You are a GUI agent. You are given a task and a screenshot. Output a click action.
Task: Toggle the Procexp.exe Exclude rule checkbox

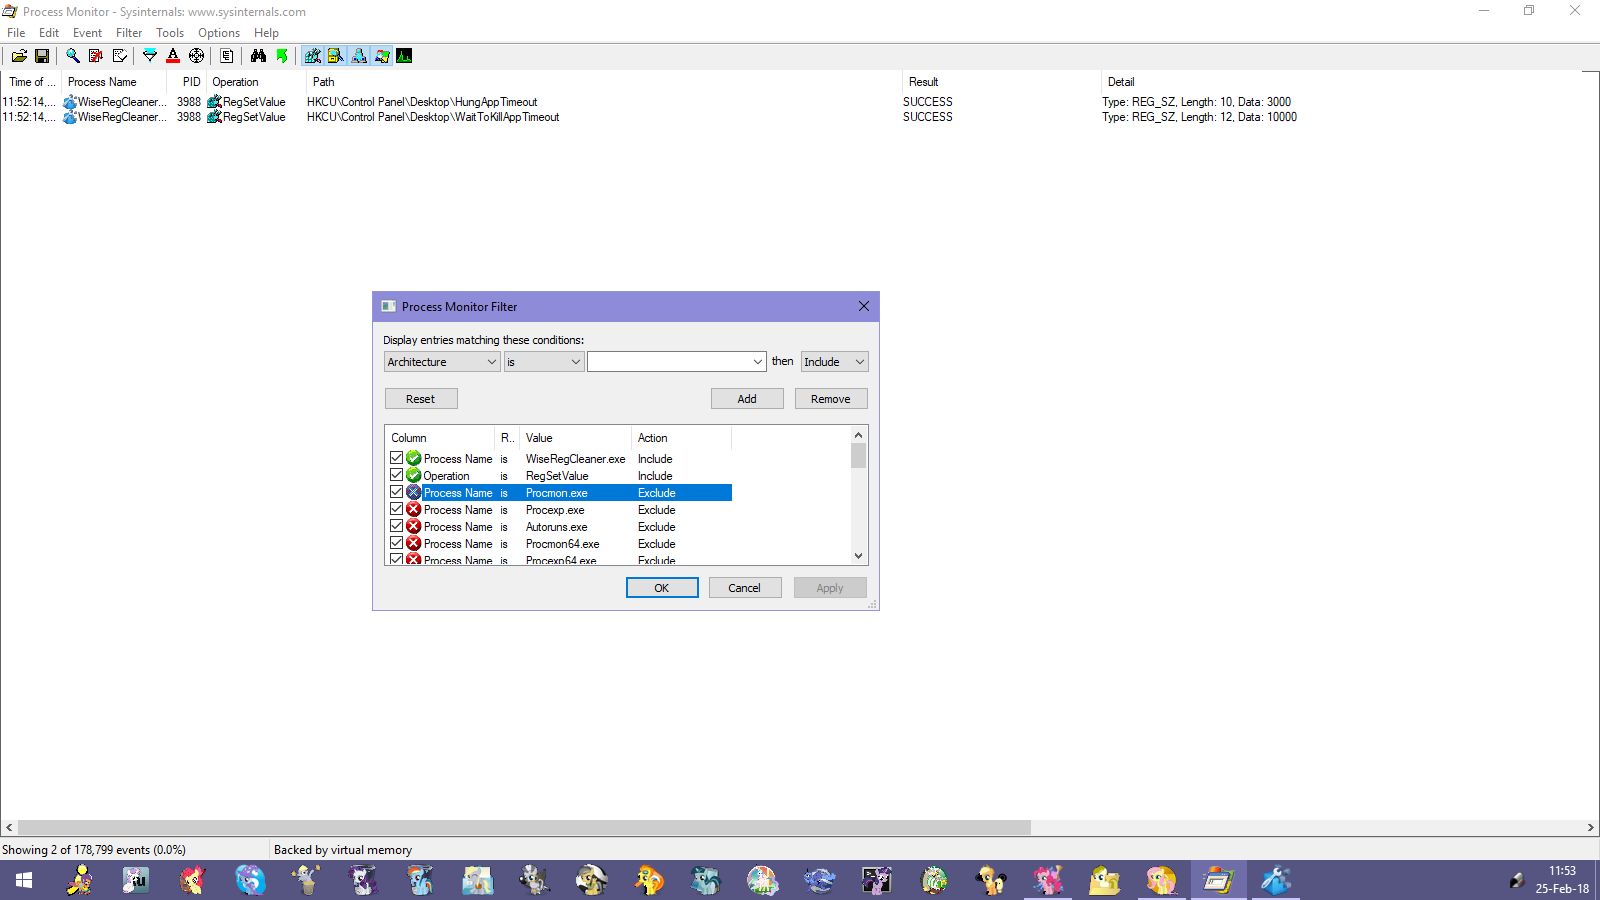click(396, 509)
